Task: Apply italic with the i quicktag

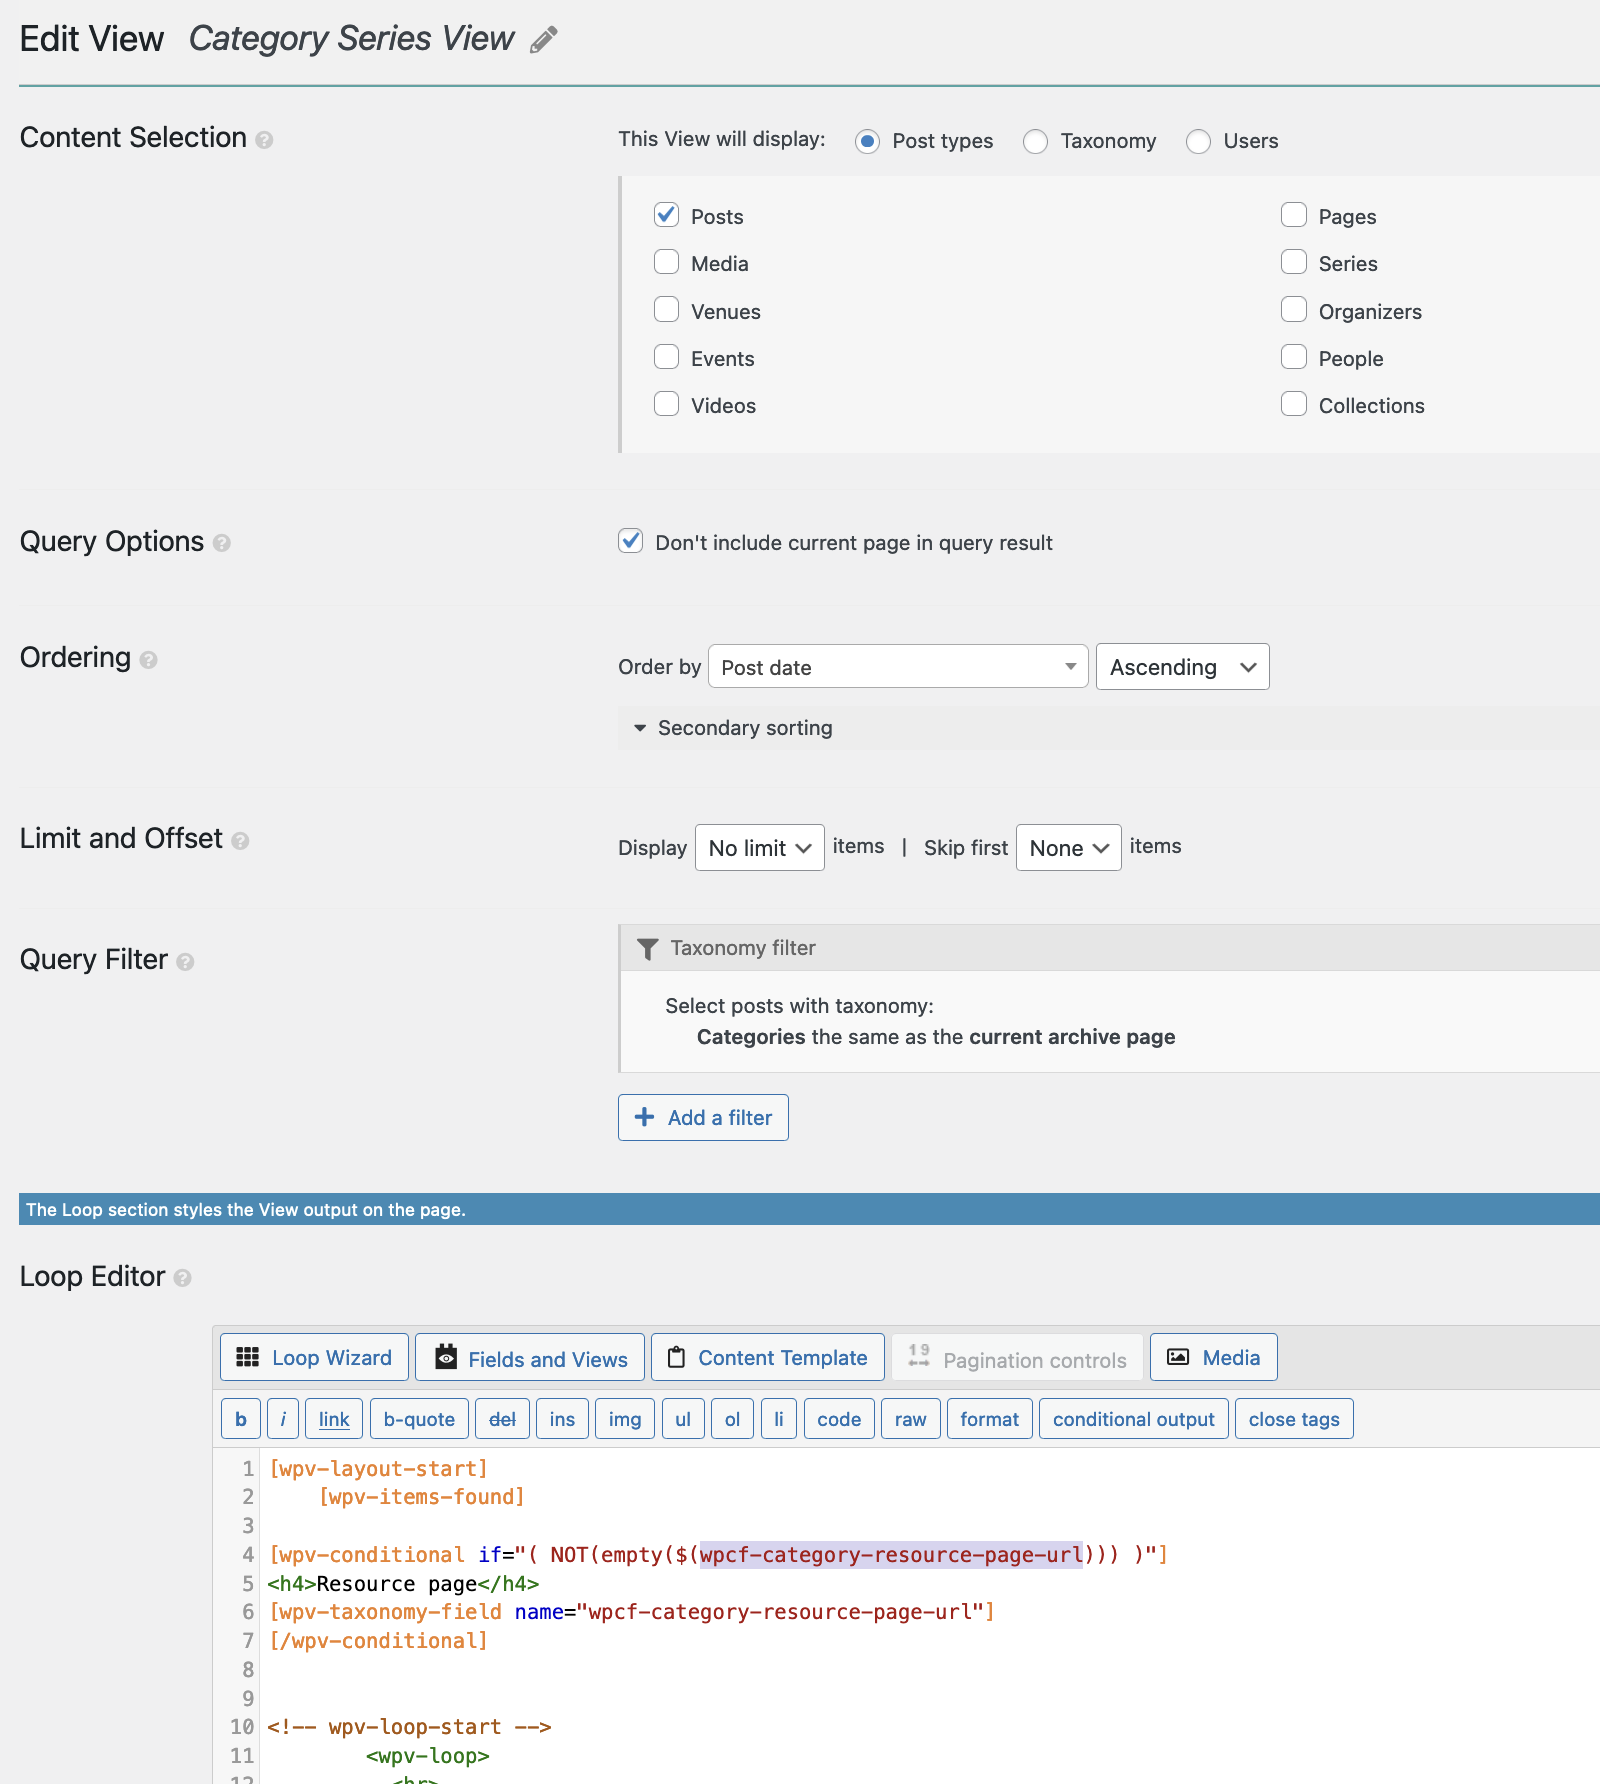Action: 283,1420
